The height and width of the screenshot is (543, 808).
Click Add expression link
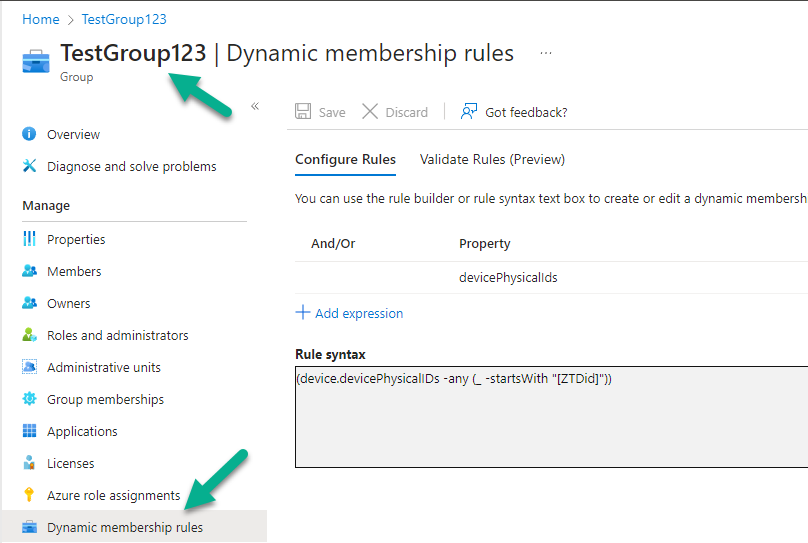tap(359, 313)
